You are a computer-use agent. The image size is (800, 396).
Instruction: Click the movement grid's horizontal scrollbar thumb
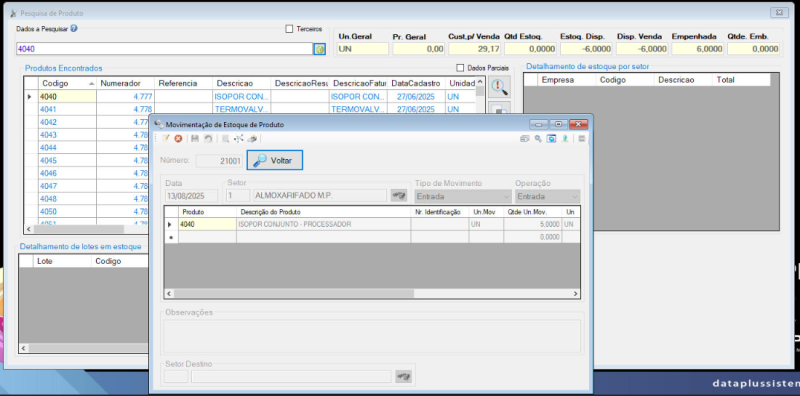pos(294,294)
